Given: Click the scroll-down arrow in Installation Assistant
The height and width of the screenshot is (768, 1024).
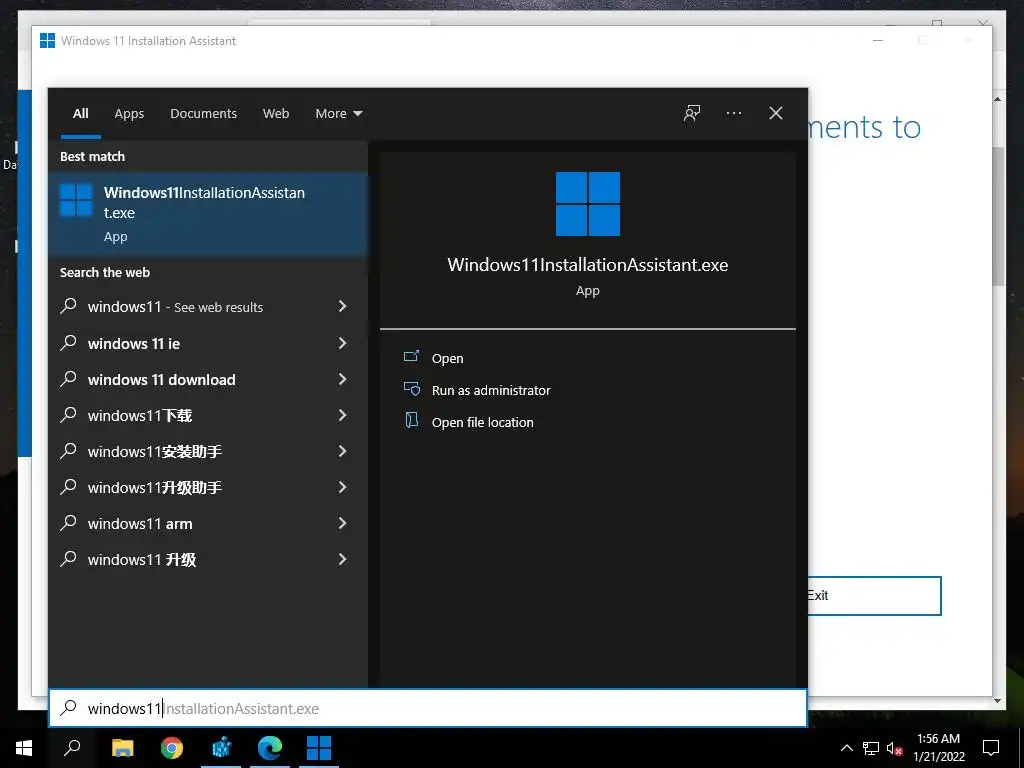Looking at the screenshot, I should 997,701.
